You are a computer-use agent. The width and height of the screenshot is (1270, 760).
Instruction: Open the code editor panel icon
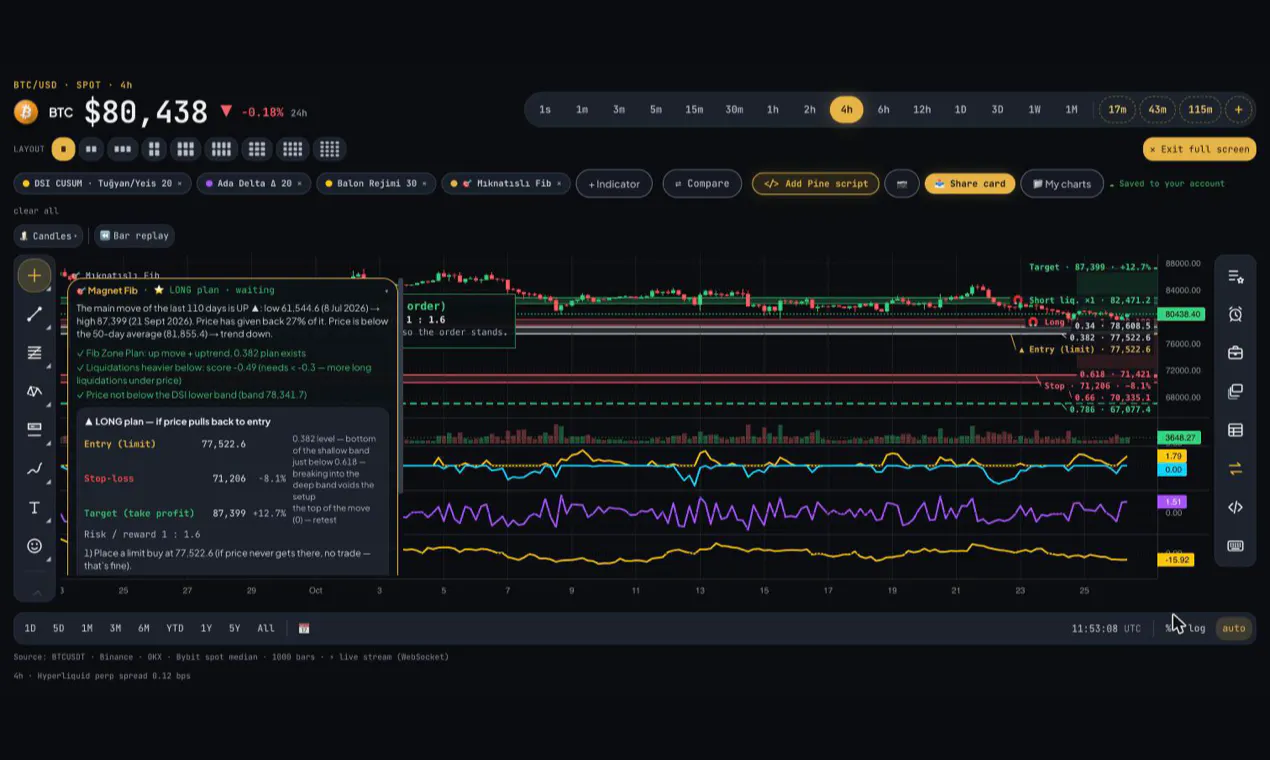point(1235,507)
